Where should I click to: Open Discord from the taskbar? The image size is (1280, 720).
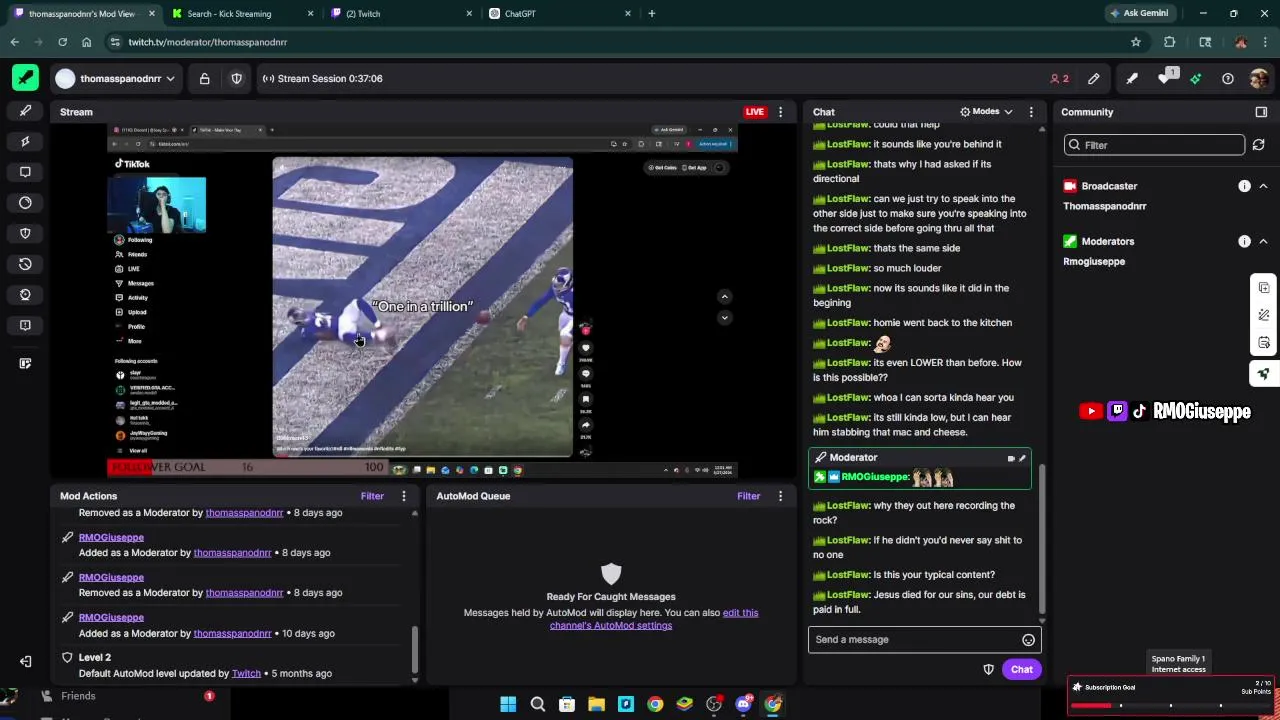tap(743, 704)
